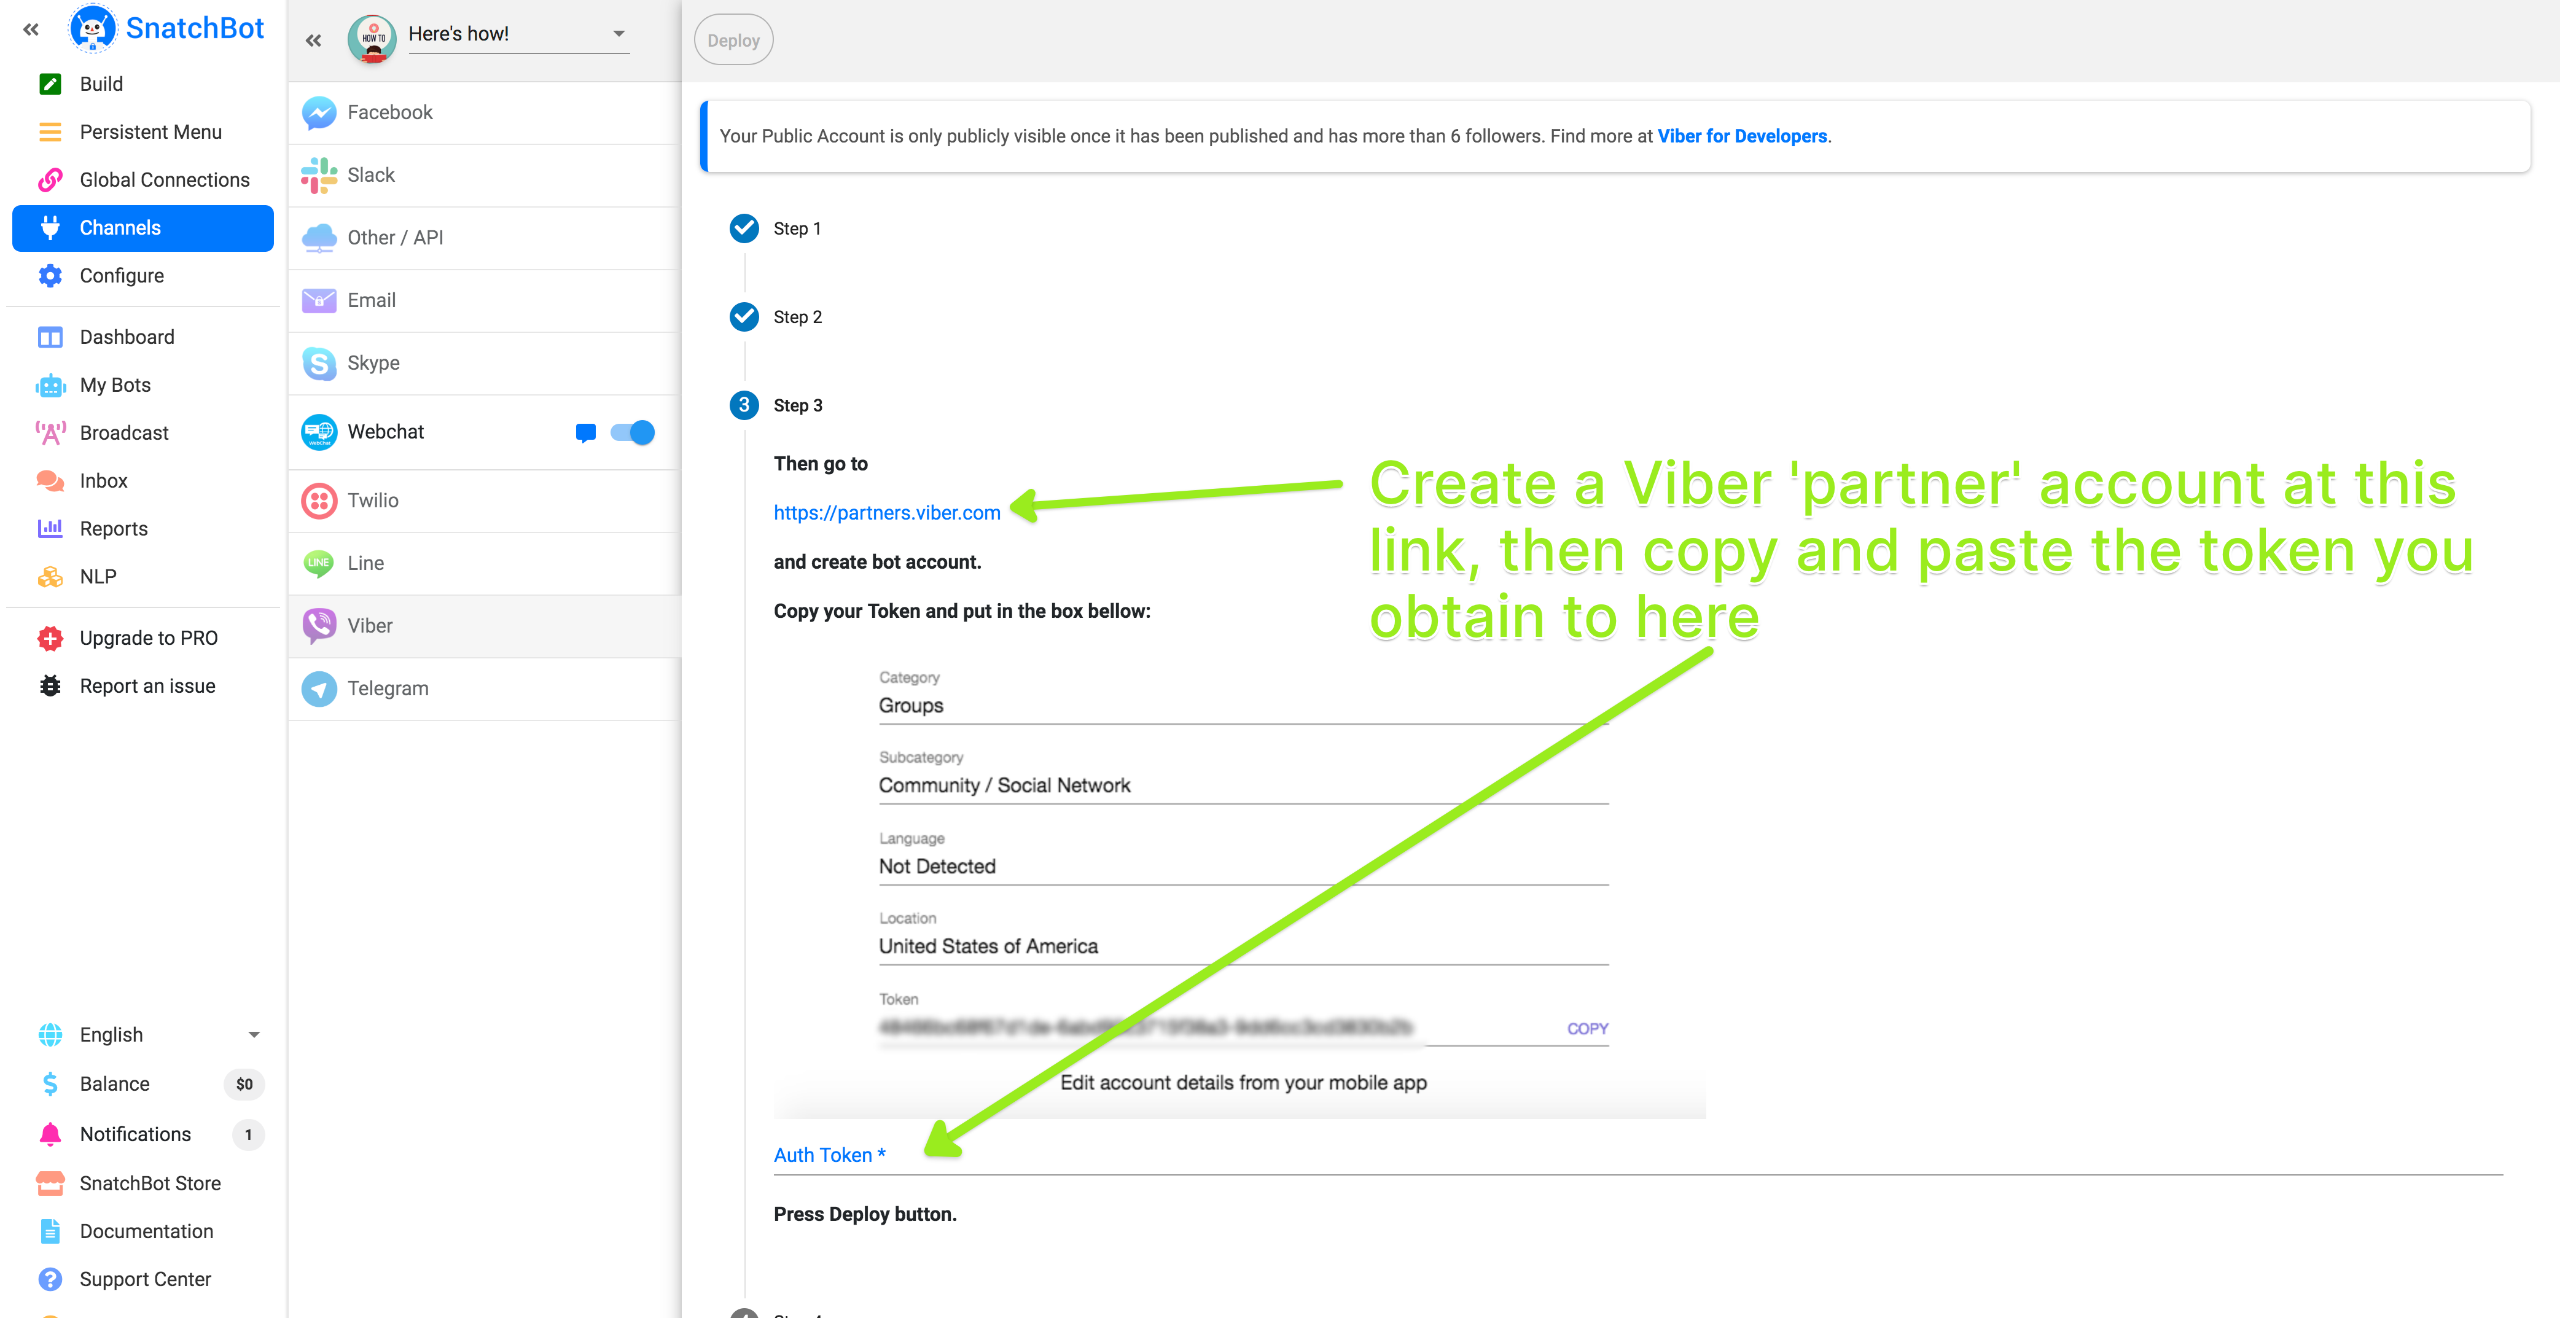Click the Twilio channel icon

(x=319, y=500)
